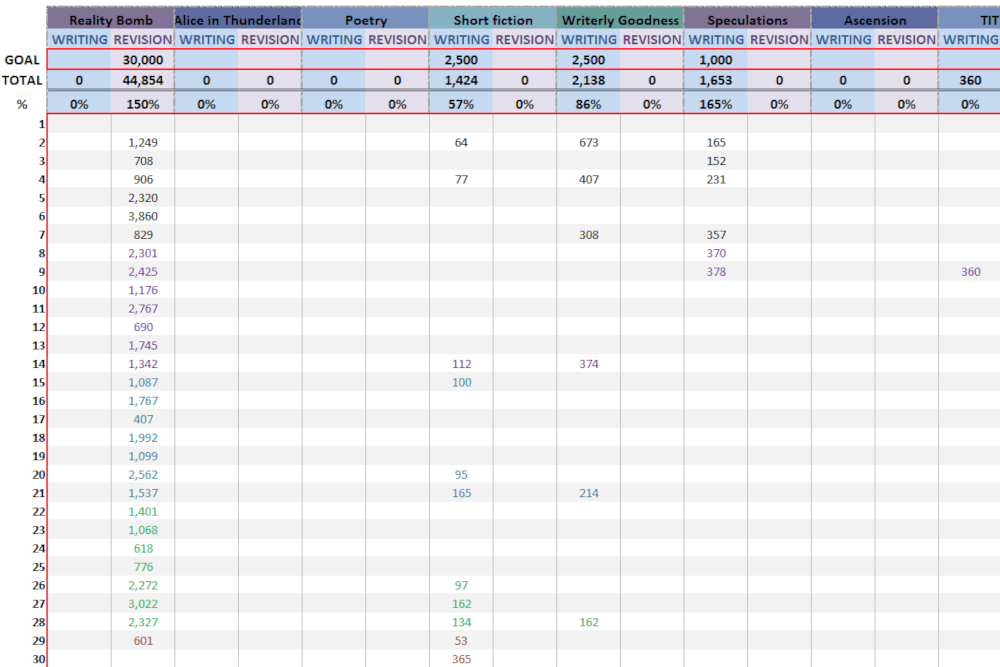Select the Poetry column group header

[365, 20]
